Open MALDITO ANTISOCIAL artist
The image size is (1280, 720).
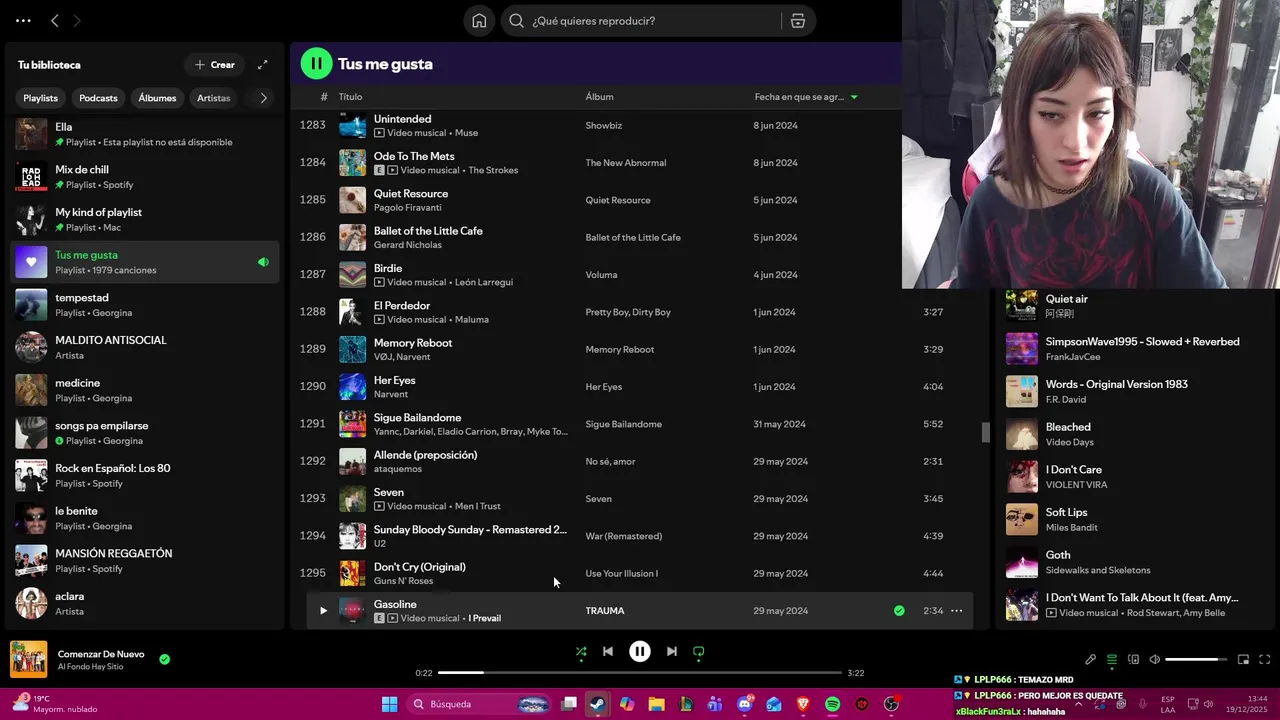[x=145, y=347]
